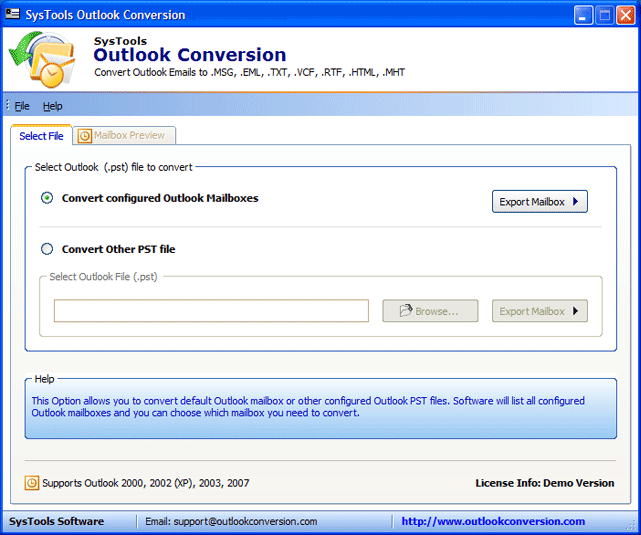Click the Supports Outlook 2000, 2002 (XP) text
641x535 pixels.
click(x=146, y=483)
